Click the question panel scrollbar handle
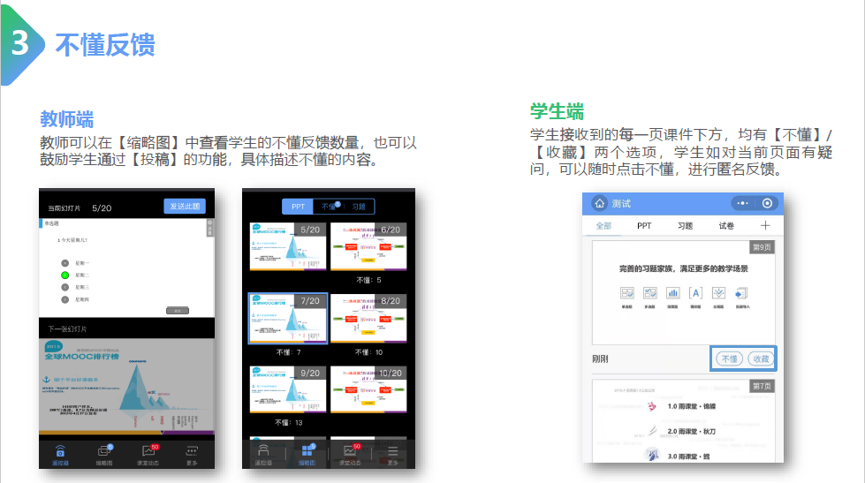The height and width of the screenshot is (483, 865). click(x=210, y=228)
